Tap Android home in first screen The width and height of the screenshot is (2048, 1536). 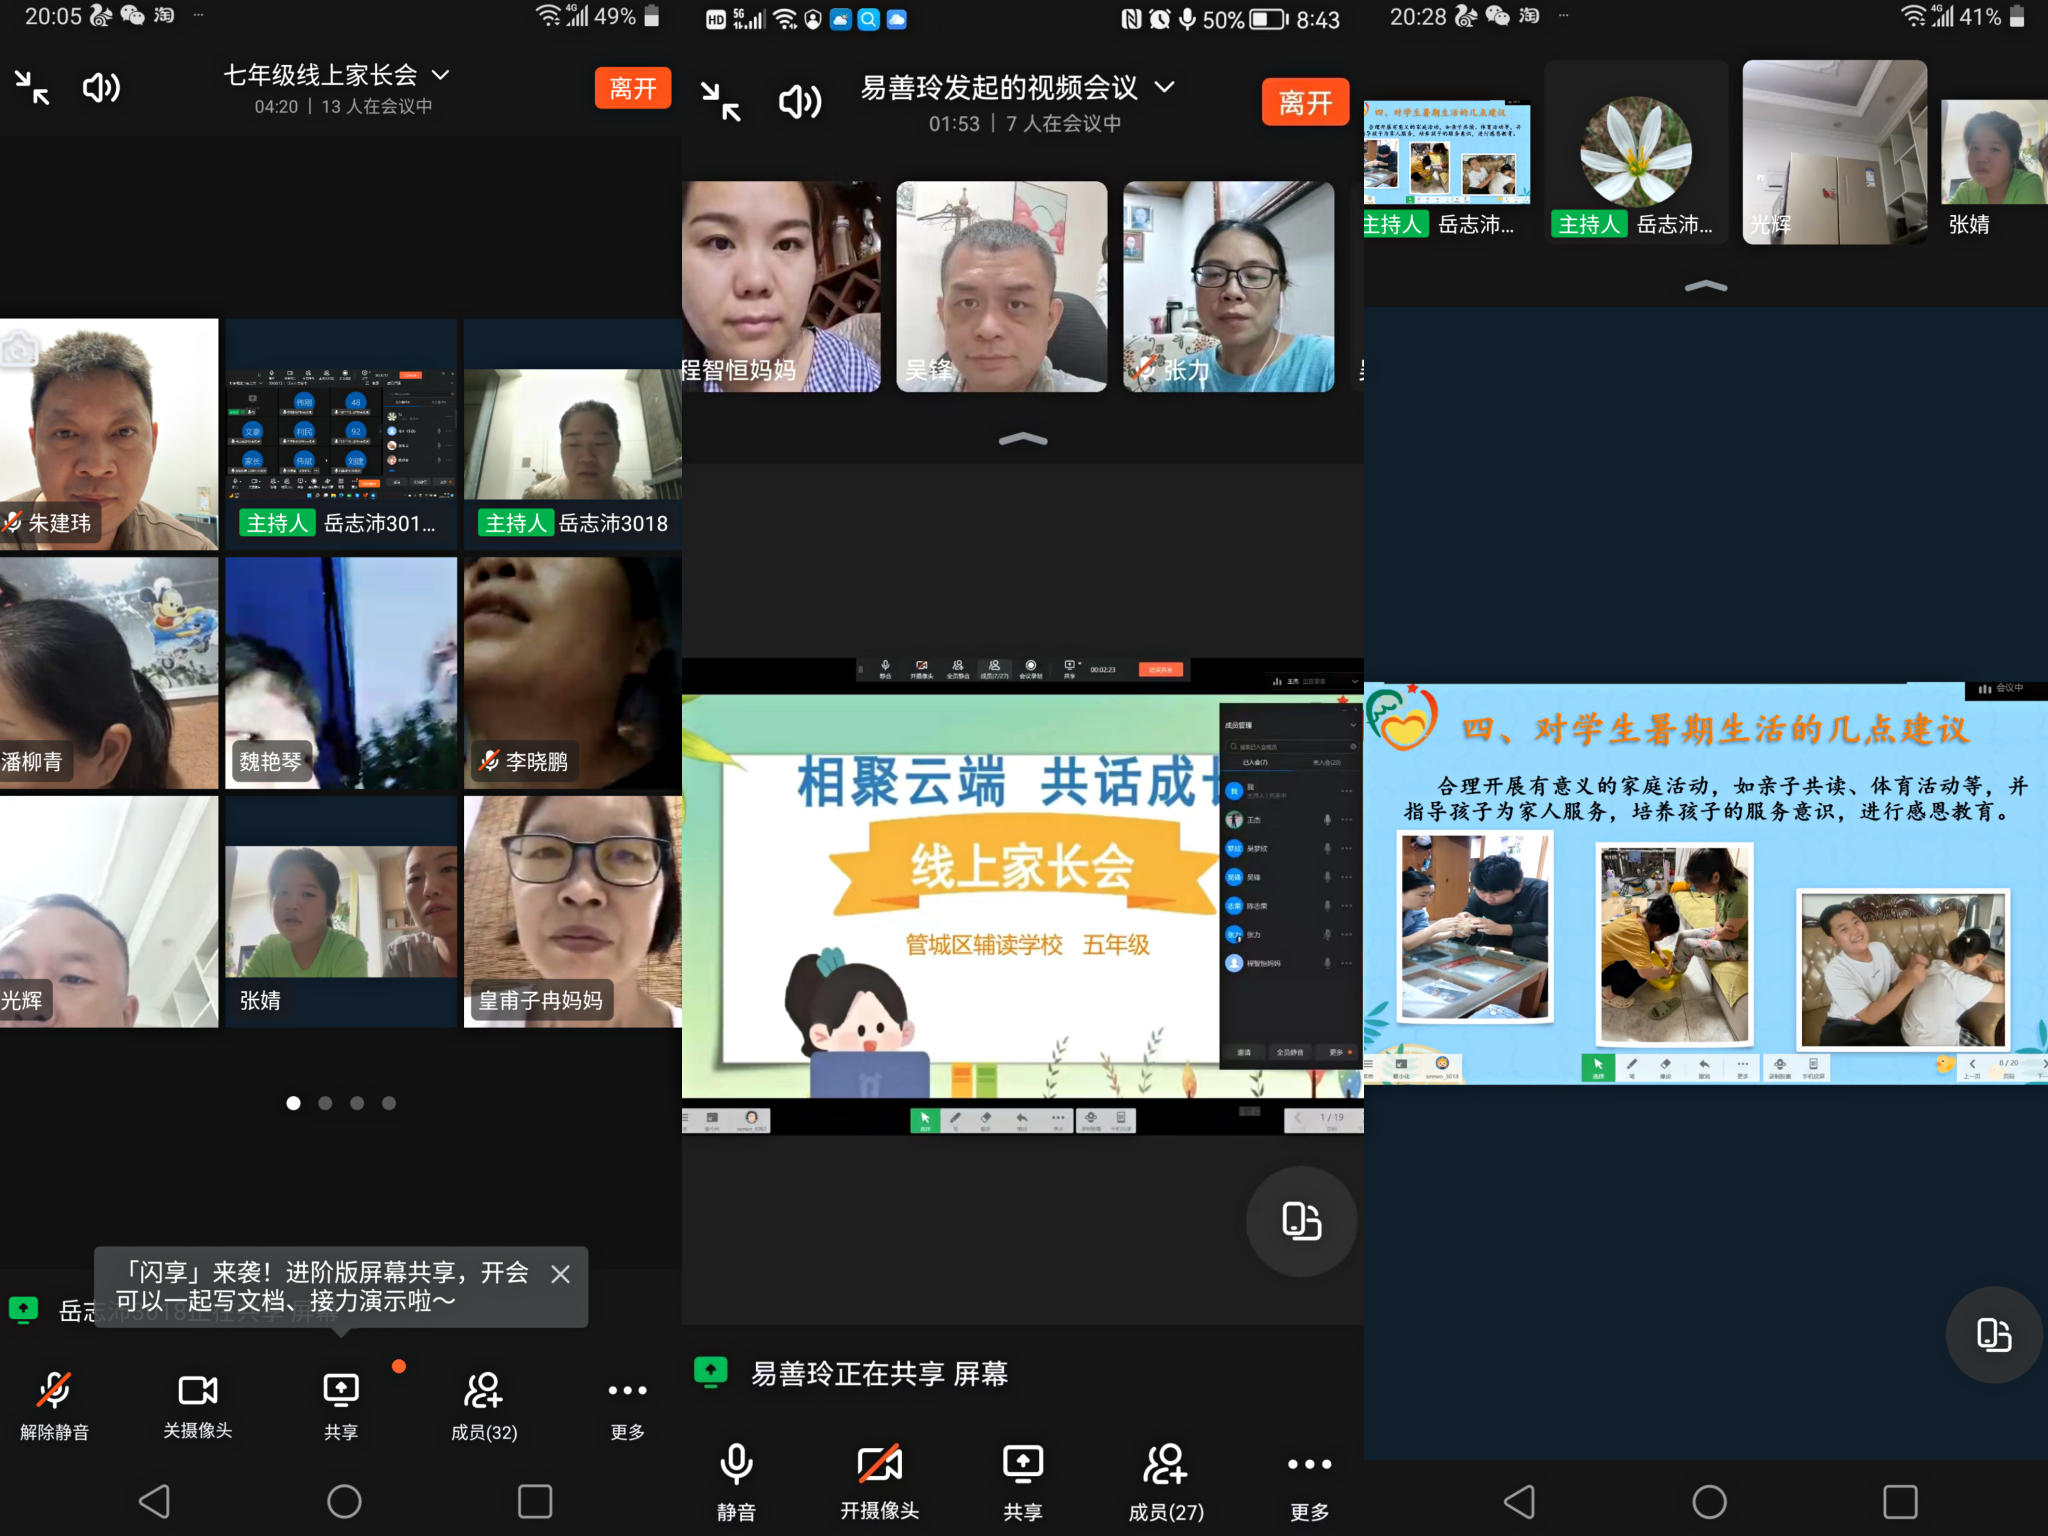coord(344,1501)
